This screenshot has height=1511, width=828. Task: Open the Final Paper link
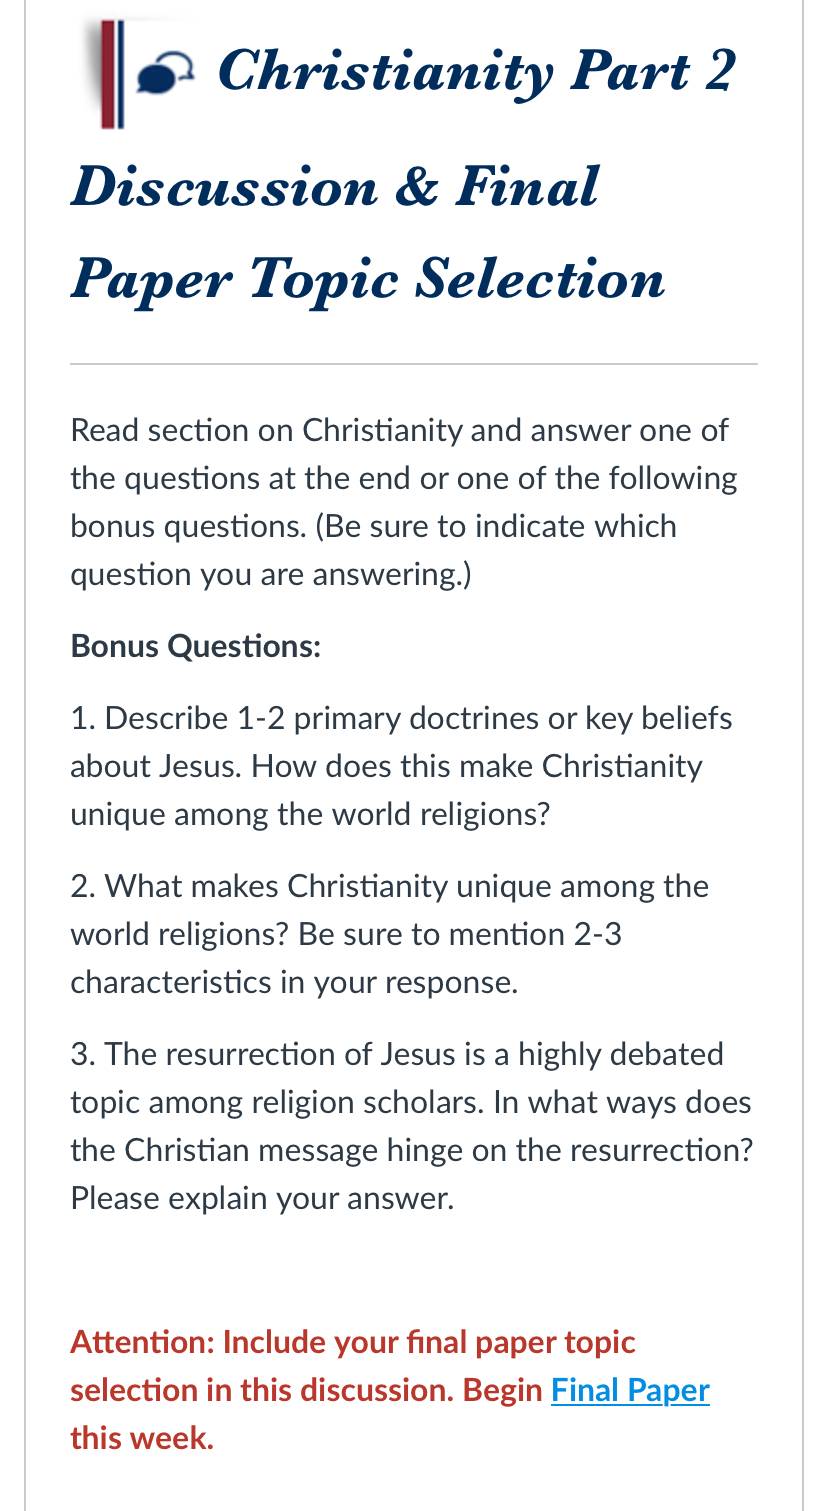click(x=630, y=1390)
